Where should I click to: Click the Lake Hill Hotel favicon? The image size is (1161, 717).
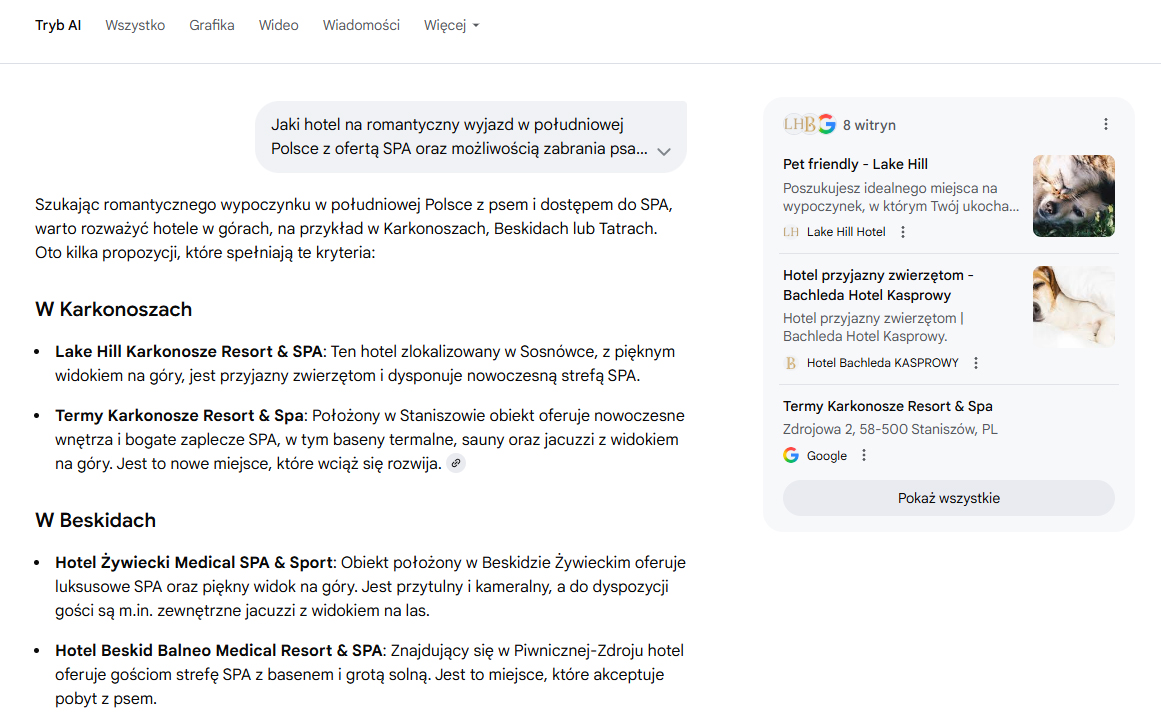point(790,231)
